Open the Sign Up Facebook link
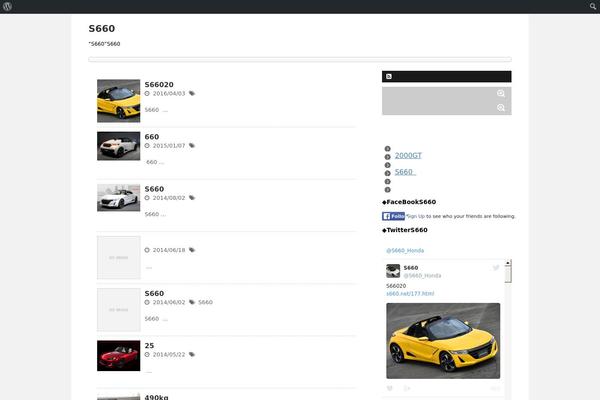Image resolution: width=600 pixels, height=400 pixels. click(x=416, y=216)
